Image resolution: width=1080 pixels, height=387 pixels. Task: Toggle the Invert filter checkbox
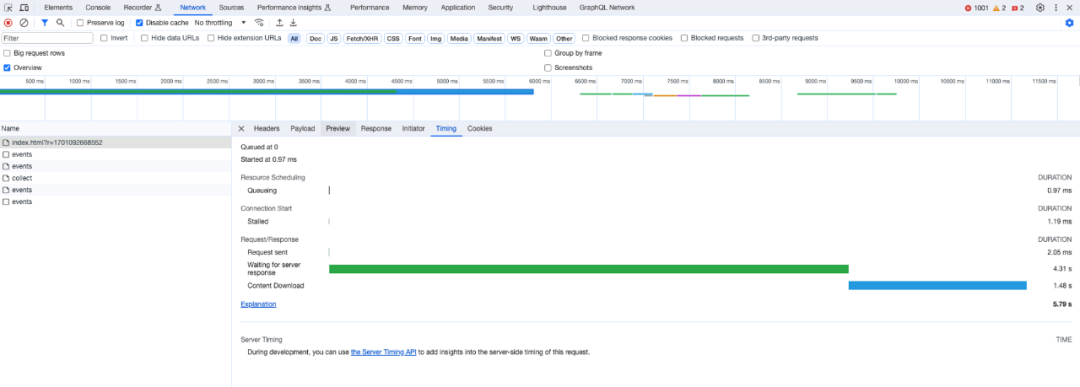(x=104, y=38)
